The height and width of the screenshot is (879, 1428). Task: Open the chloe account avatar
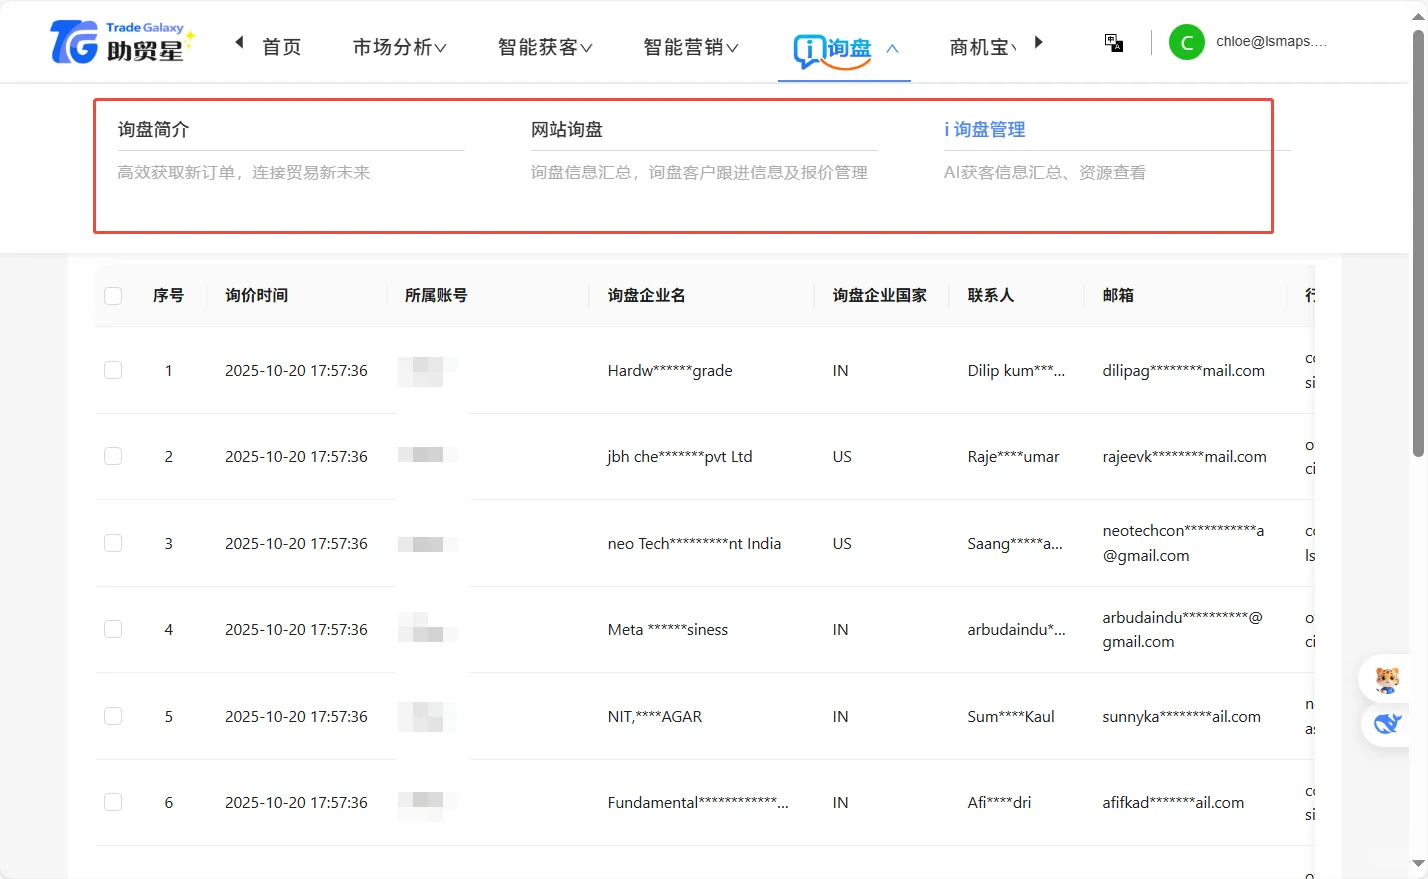(1186, 42)
